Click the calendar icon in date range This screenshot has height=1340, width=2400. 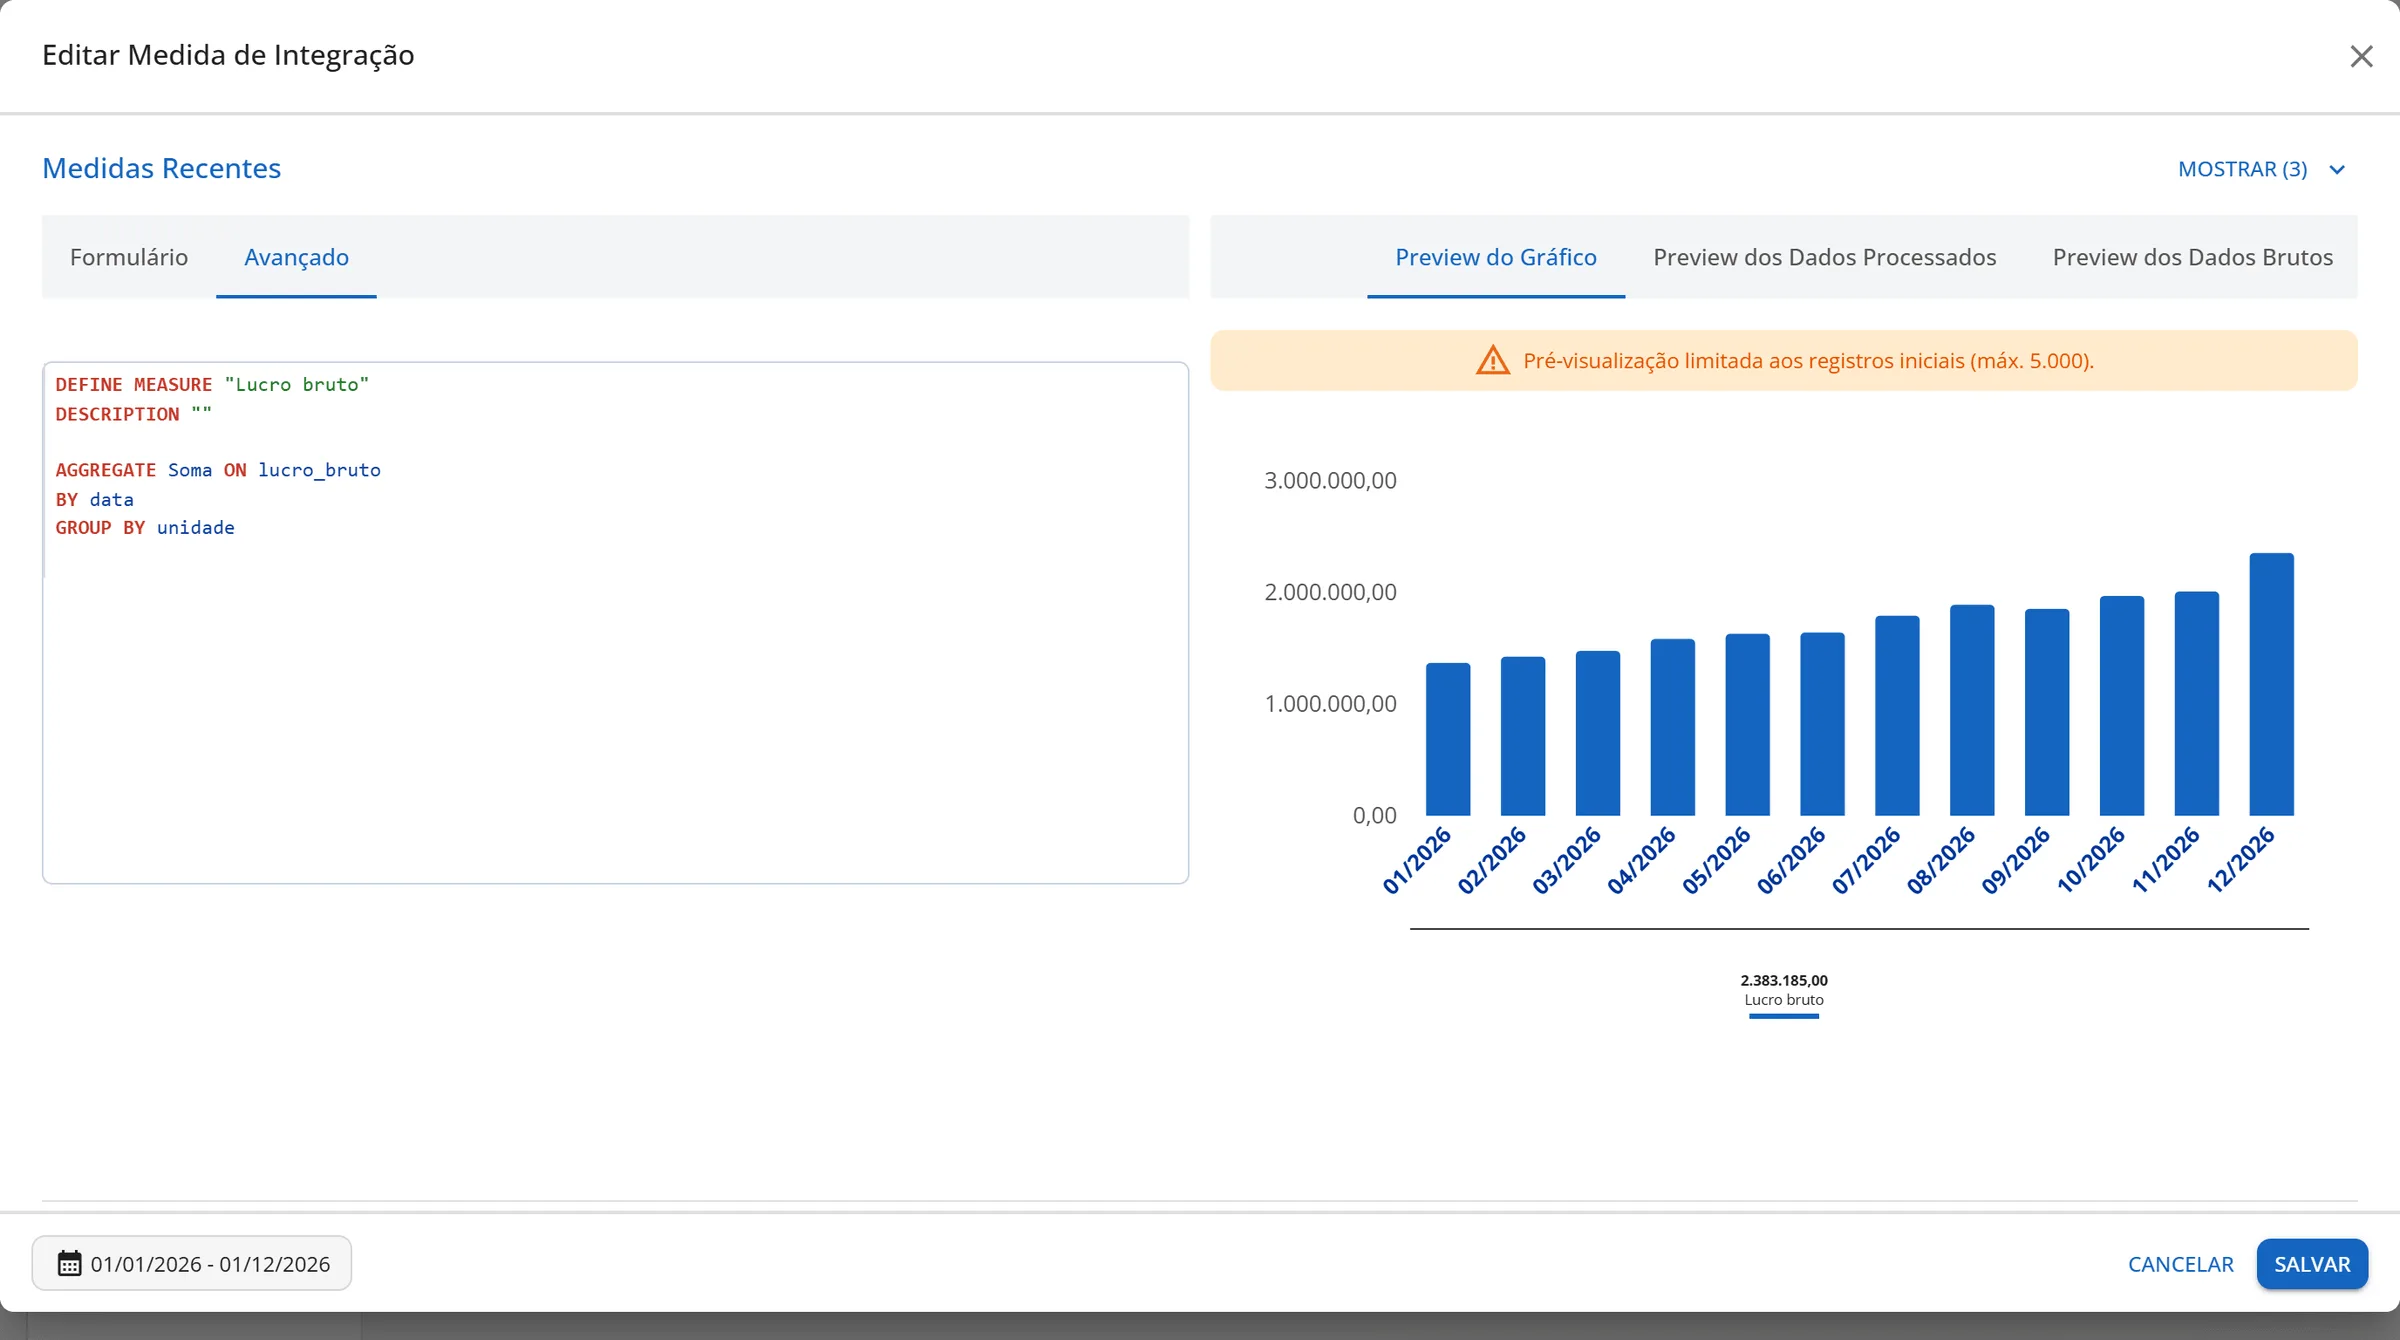point(69,1263)
